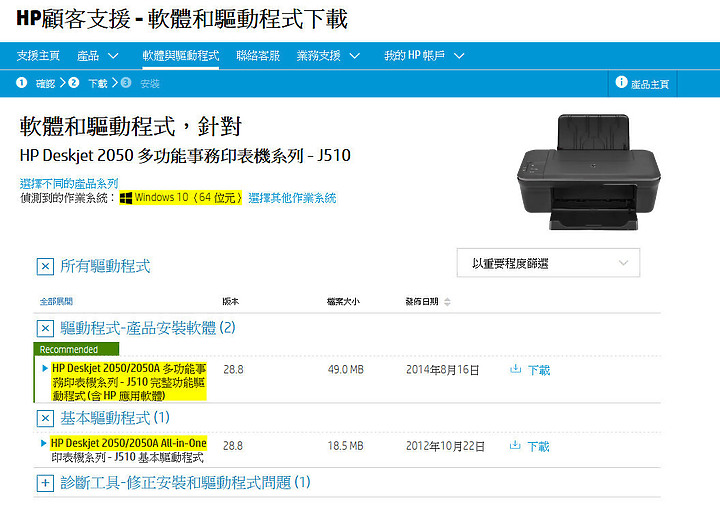720x530 pixels.
Task: Click the 18.5 MB file size
Action: coord(345,446)
